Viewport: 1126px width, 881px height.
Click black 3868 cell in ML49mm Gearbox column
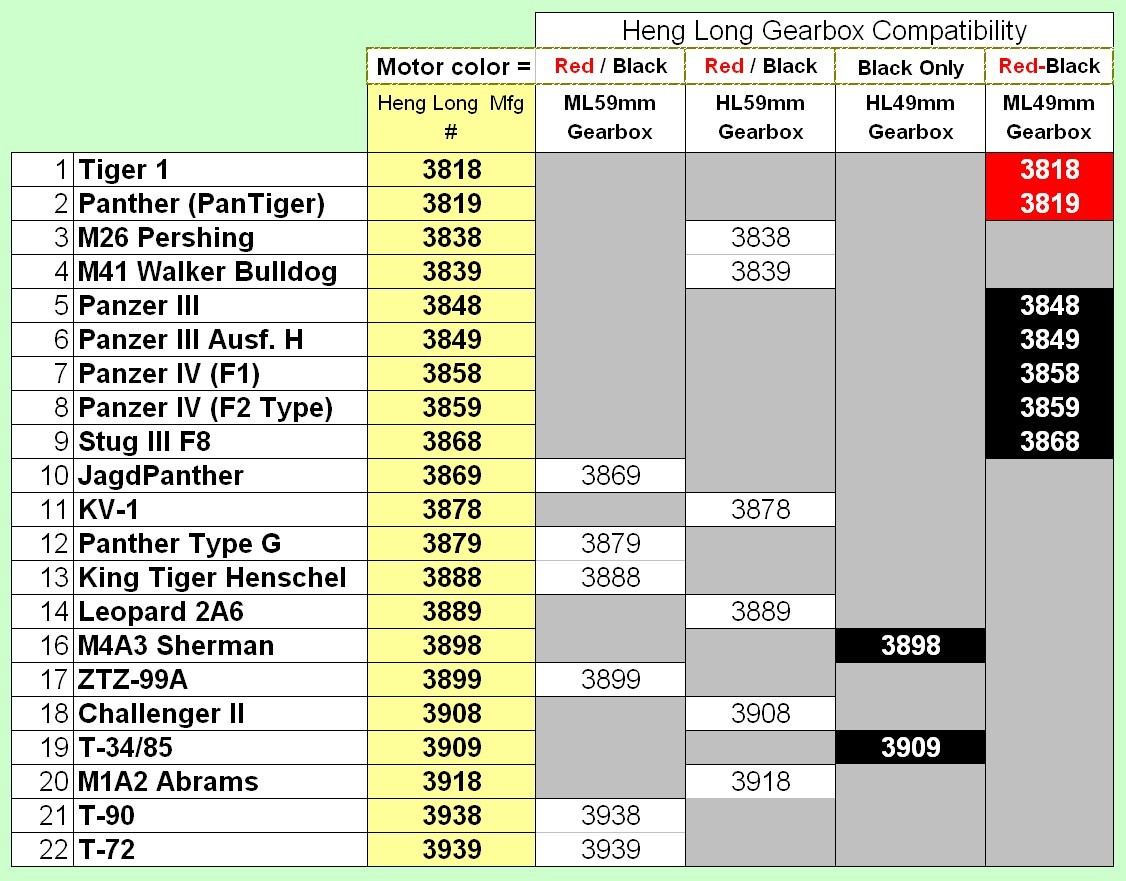click(x=1049, y=441)
